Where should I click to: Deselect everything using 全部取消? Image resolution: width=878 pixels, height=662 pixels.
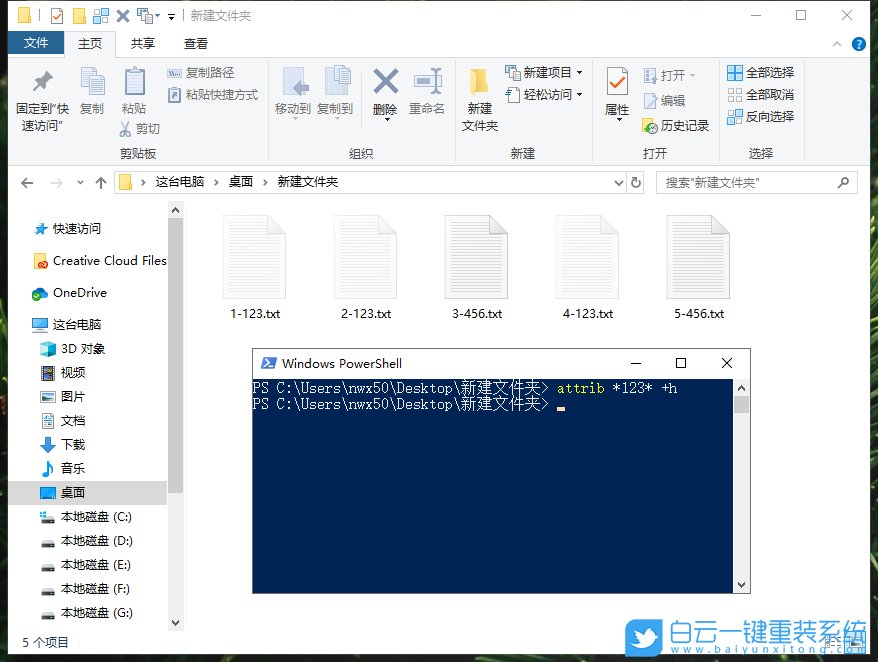(762, 95)
